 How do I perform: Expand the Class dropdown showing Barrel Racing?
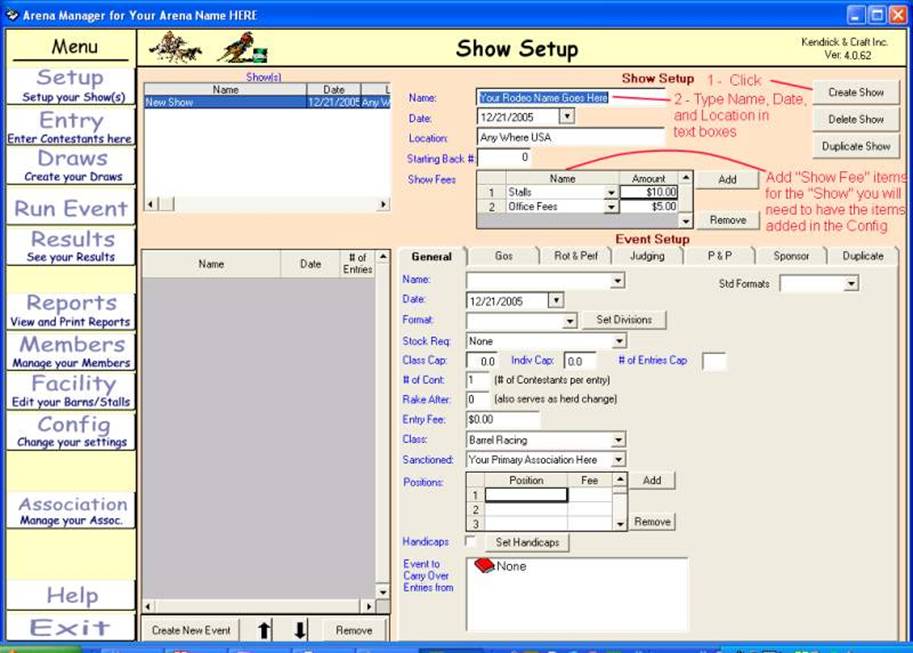point(619,440)
